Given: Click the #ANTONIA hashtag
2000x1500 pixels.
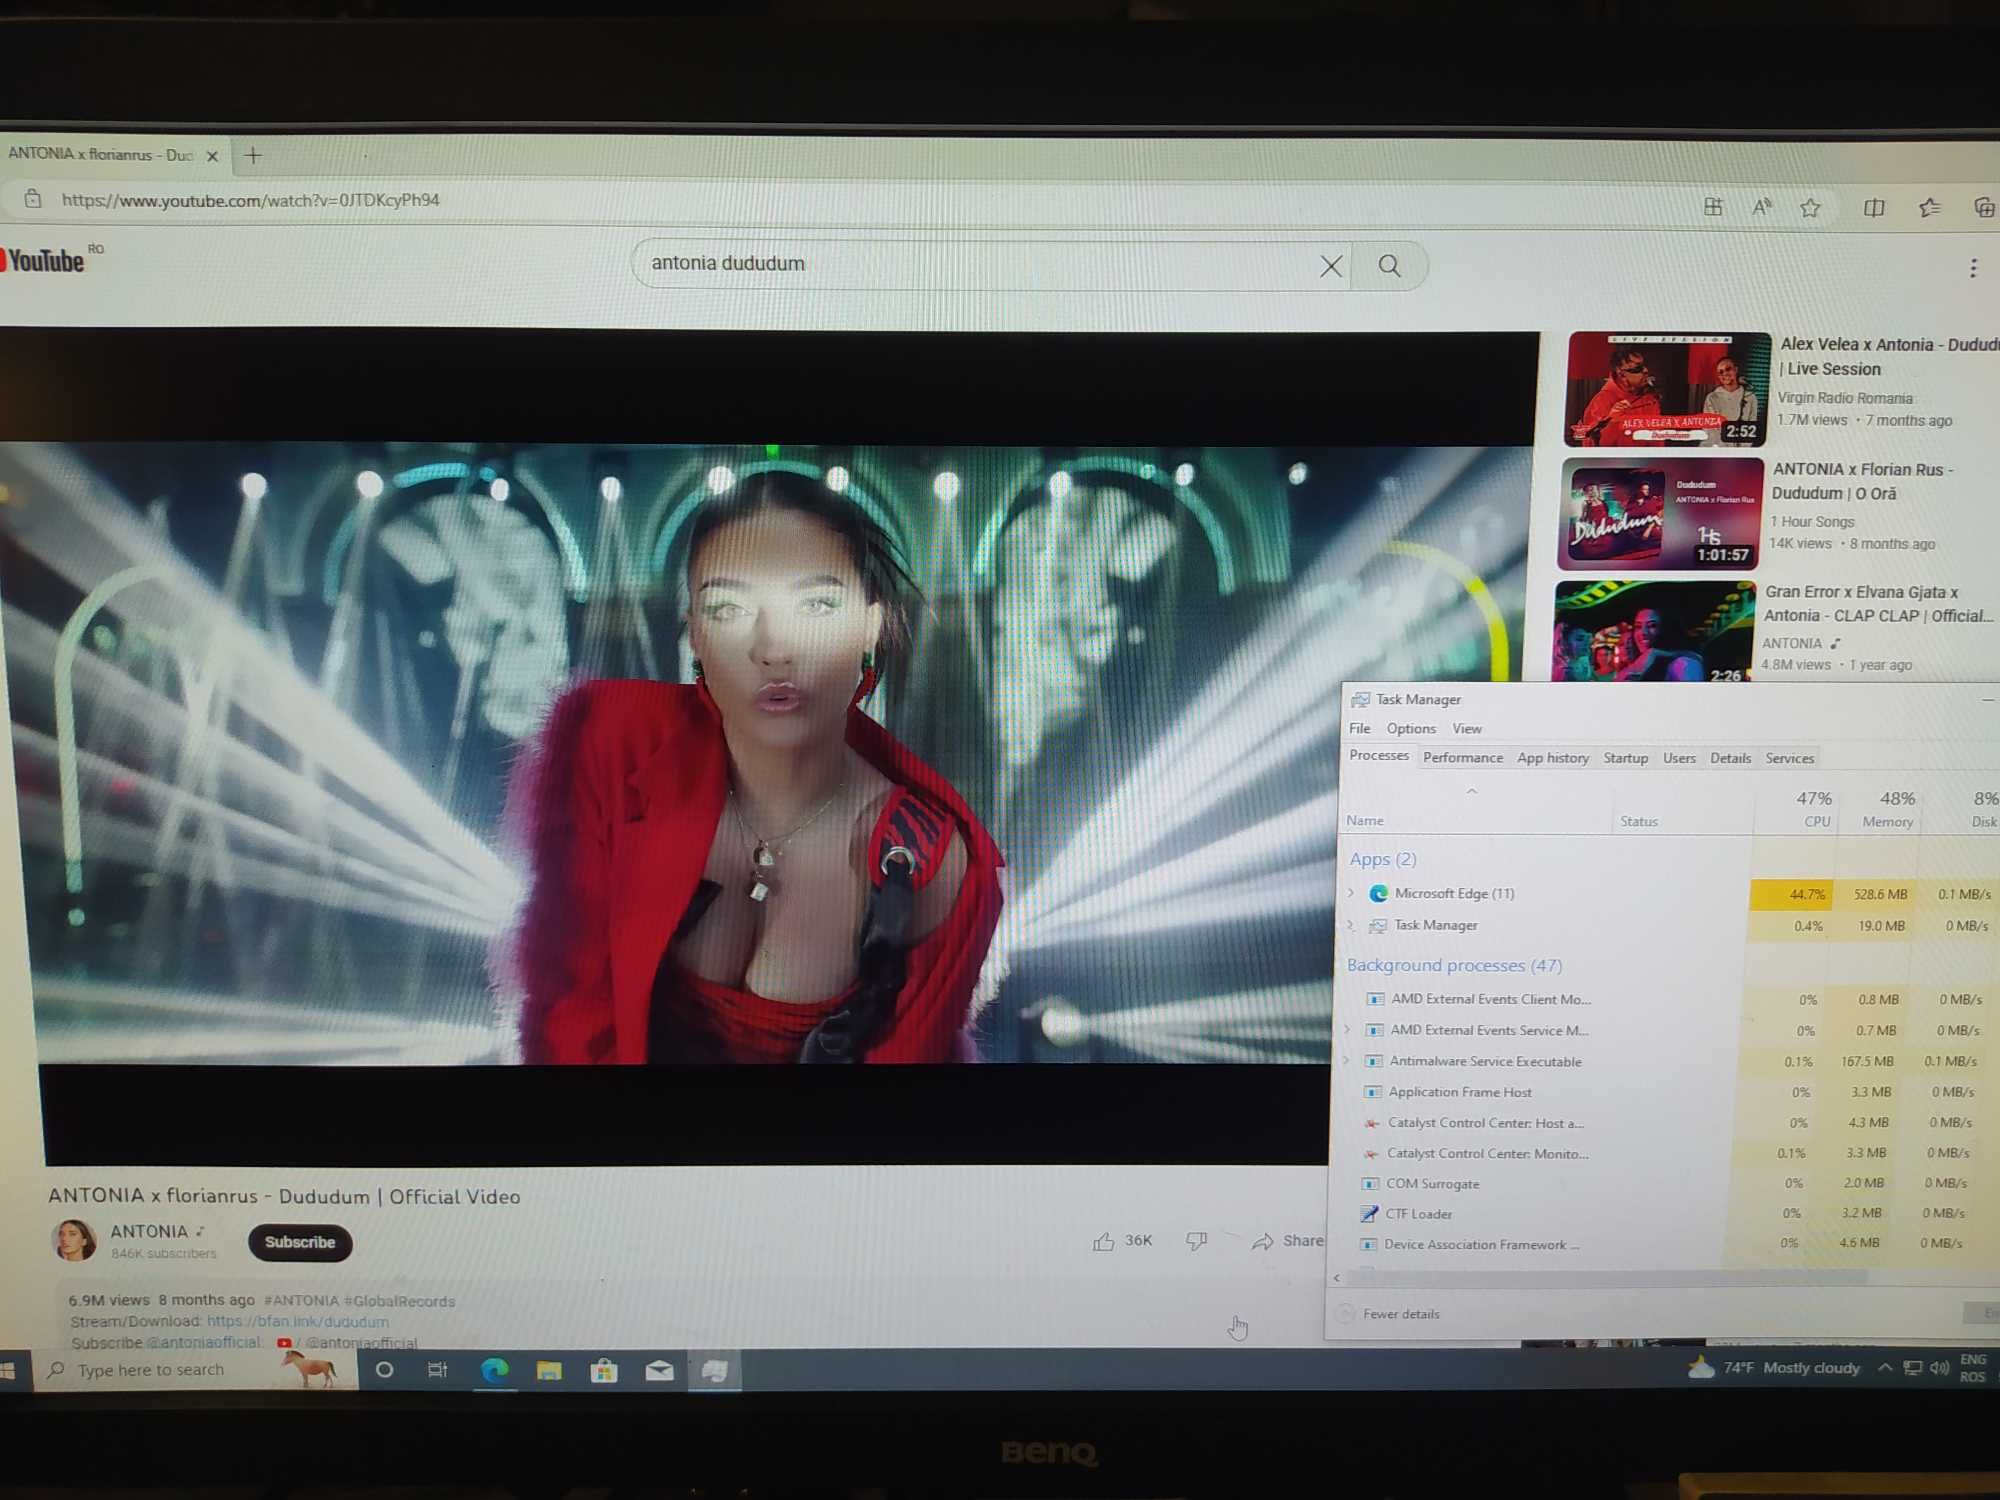Looking at the screenshot, I should (301, 1301).
